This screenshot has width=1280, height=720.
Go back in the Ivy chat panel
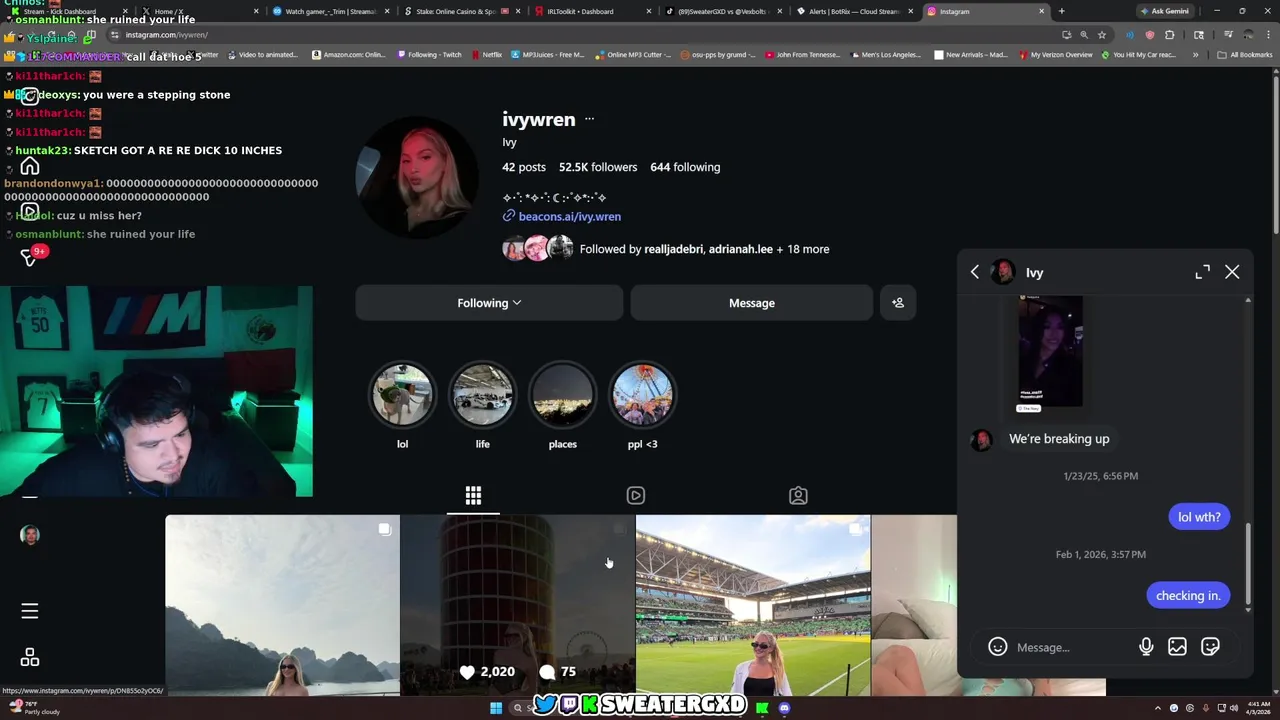[975, 272]
